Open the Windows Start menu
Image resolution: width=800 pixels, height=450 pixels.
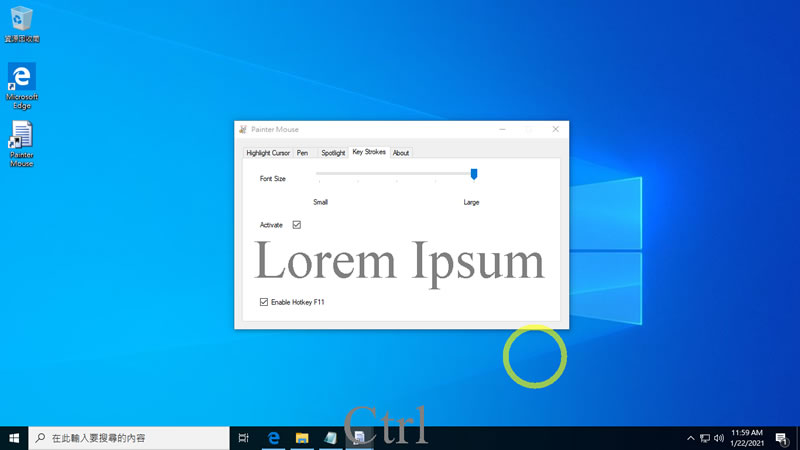click(14, 438)
